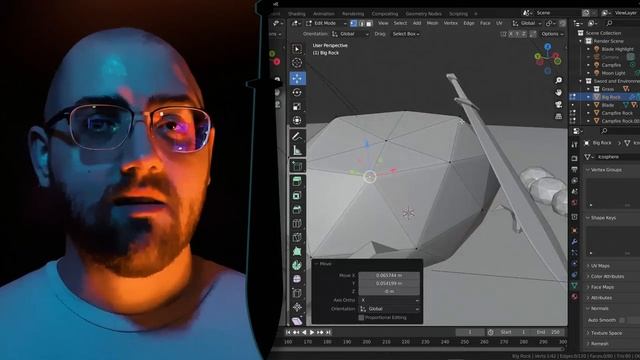Toggle camera view in the viewport
The height and width of the screenshot is (360, 640).
[558, 105]
